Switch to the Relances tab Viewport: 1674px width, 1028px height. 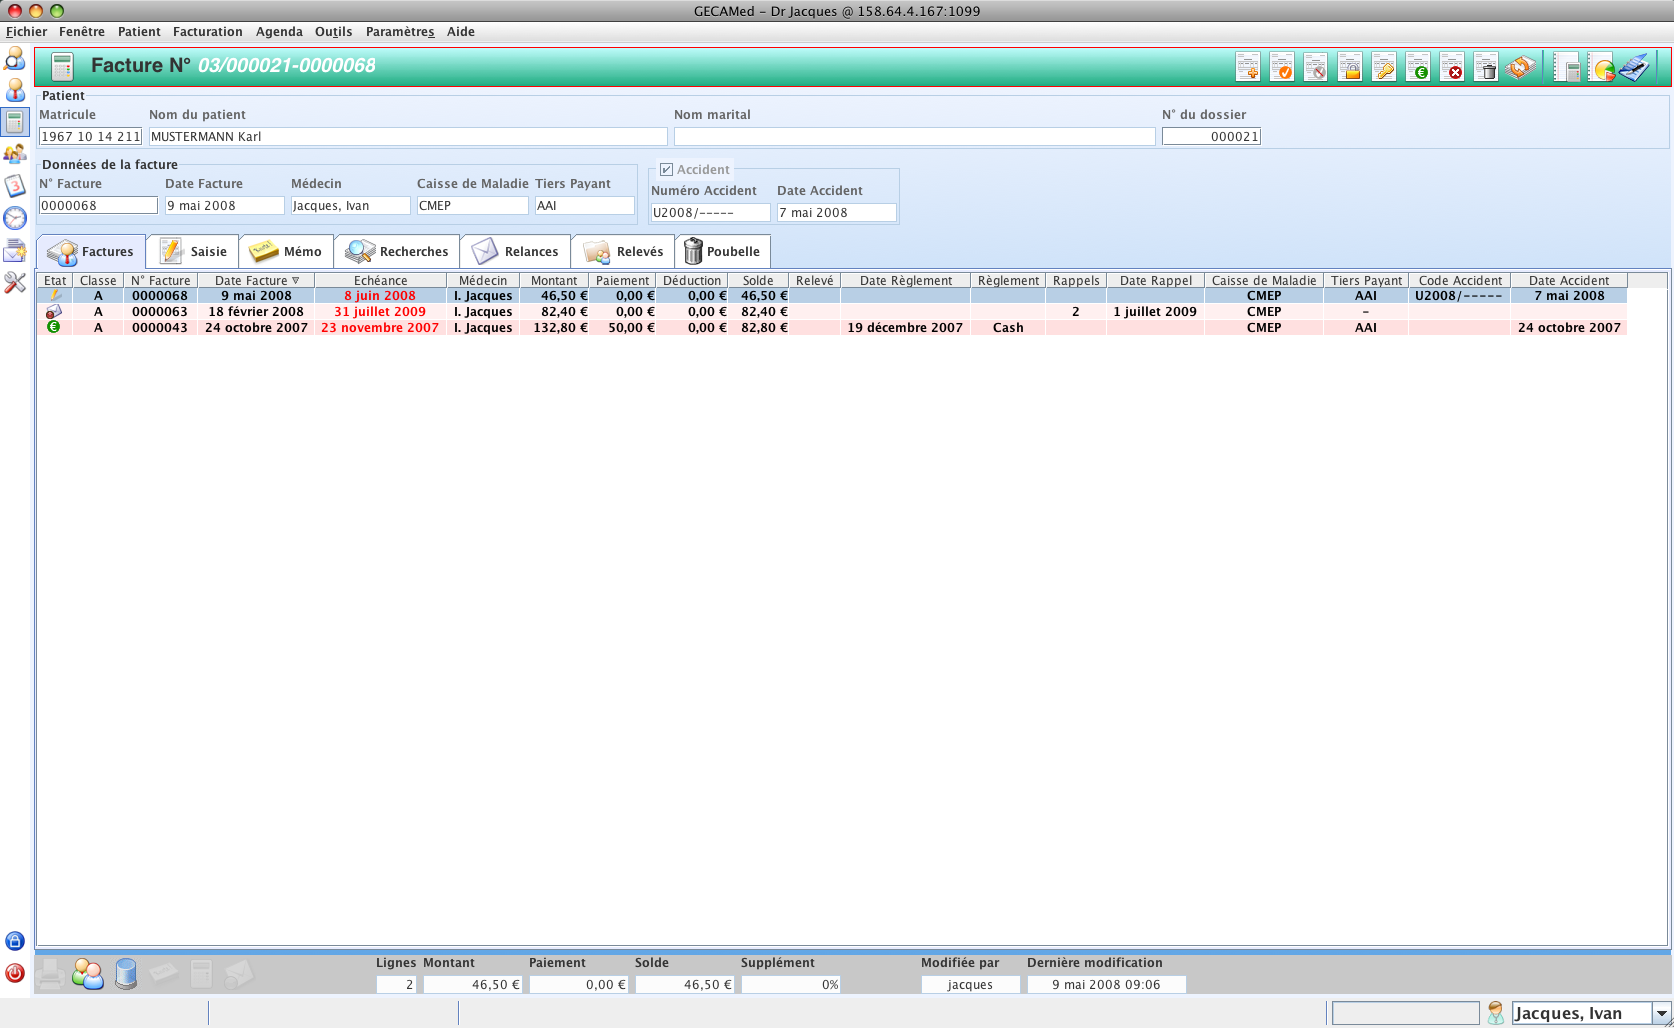pyautogui.click(x=516, y=252)
